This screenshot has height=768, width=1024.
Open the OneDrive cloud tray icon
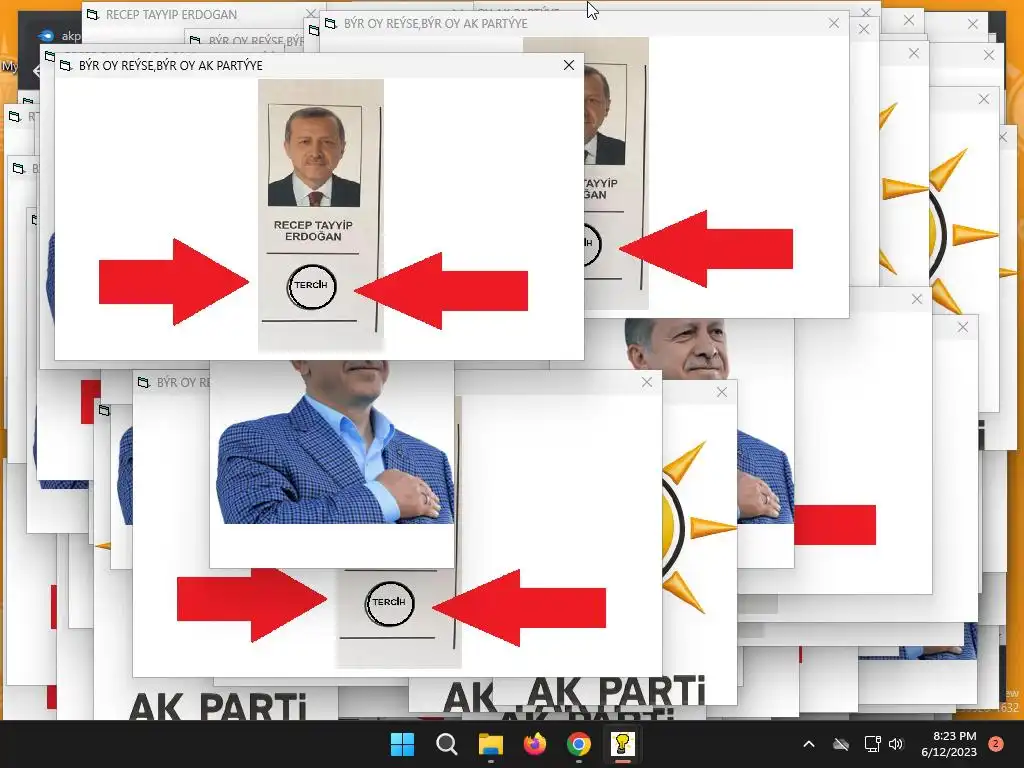841,744
